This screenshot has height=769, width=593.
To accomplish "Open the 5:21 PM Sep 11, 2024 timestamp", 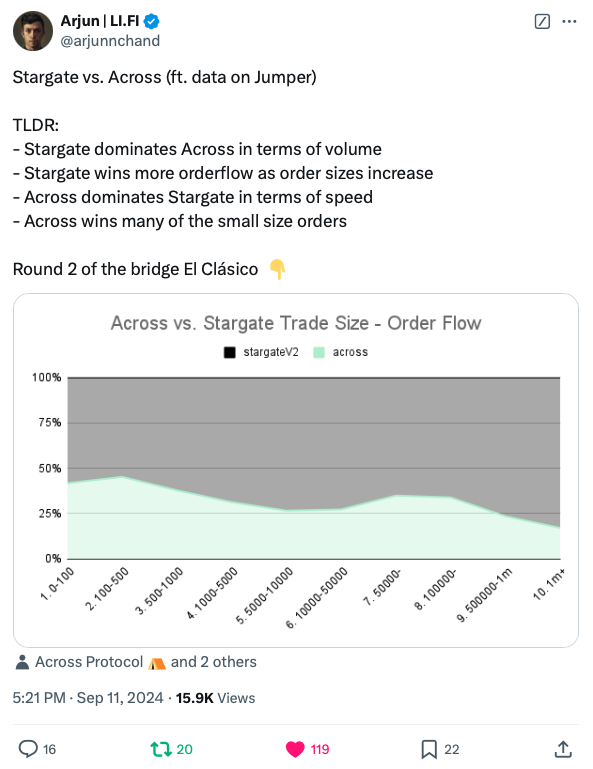I will point(88,698).
